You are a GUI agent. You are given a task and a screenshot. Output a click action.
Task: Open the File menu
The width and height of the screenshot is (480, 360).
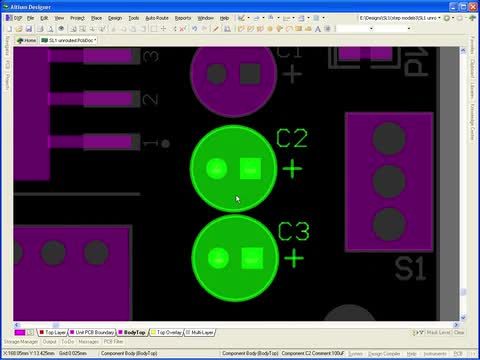point(31,18)
